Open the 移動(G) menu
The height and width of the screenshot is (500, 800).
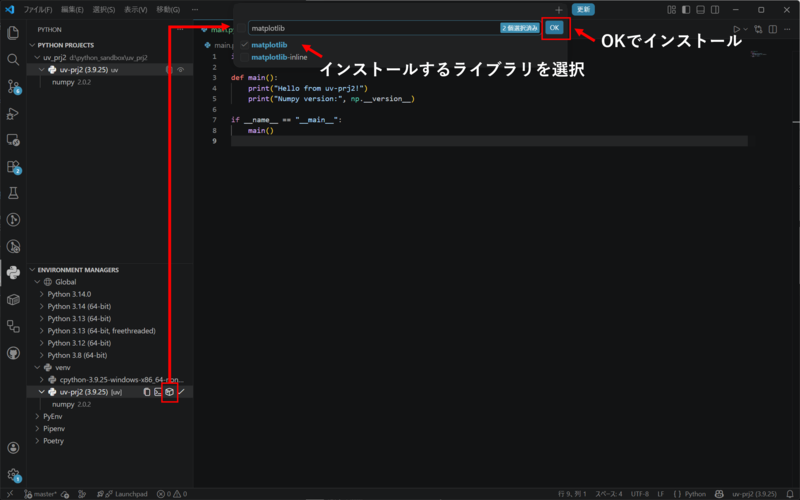pyautogui.click(x=168, y=10)
